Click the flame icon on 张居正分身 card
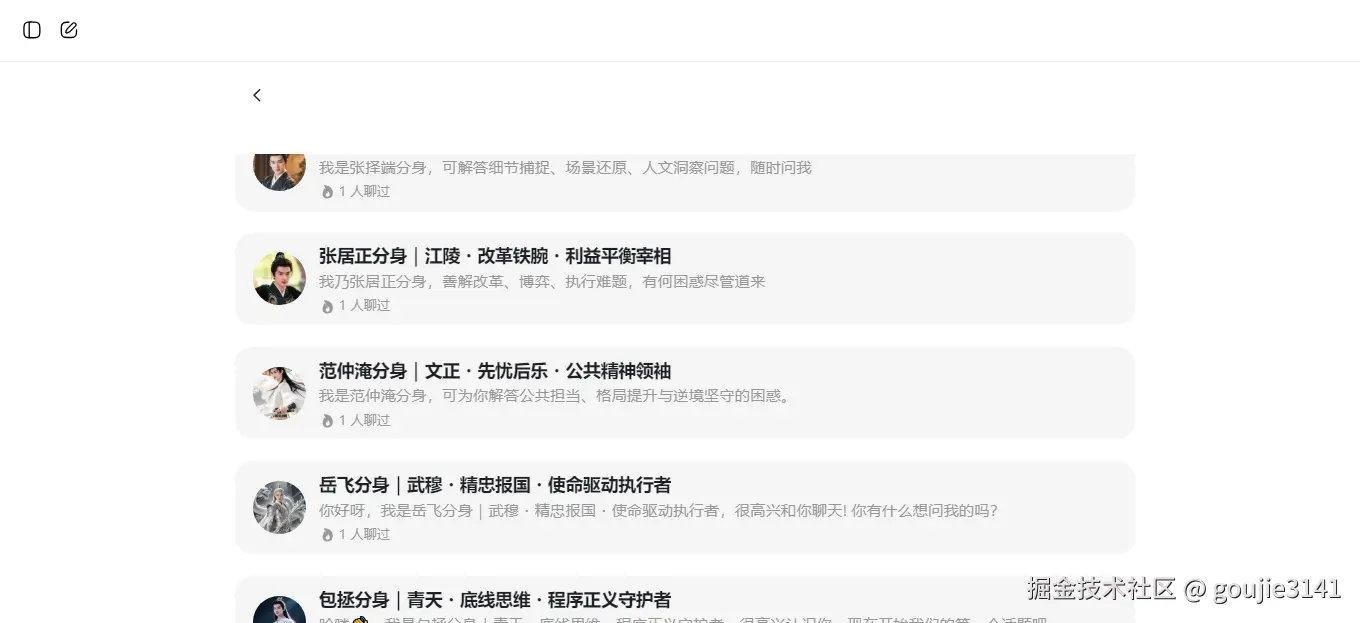Viewport: 1360px width, 623px height. pos(327,305)
